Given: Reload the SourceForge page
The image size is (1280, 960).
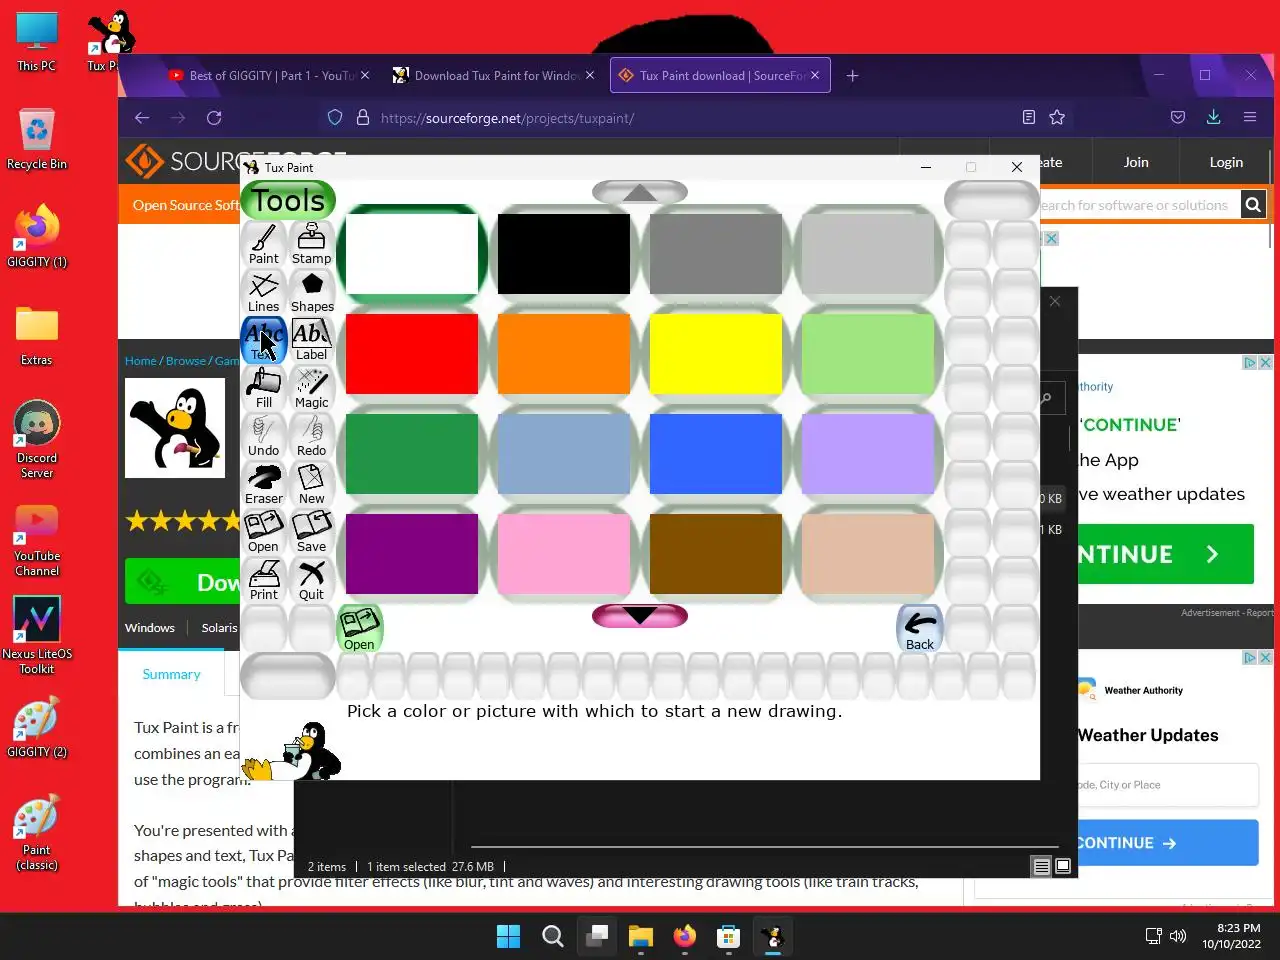Looking at the screenshot, I should (214, 118).
